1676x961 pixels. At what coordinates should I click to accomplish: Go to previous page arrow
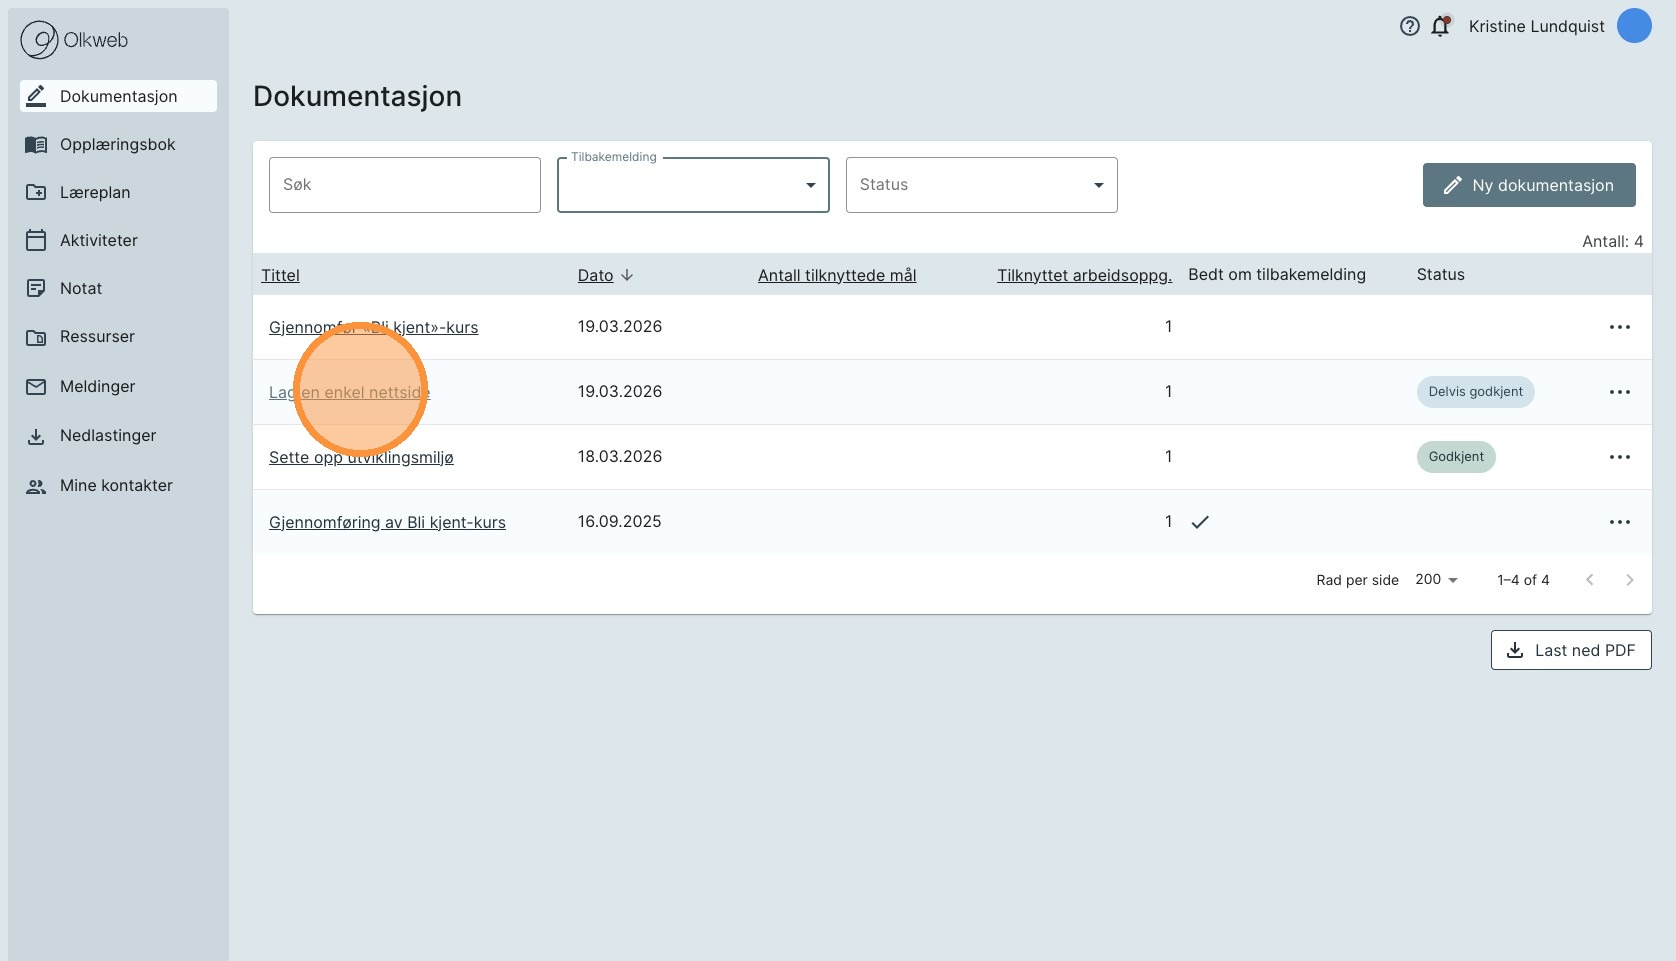coord(1589,580)
